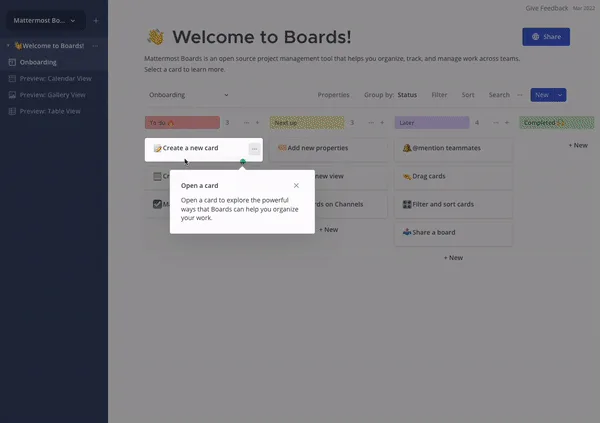Image resolution: width=600 pixels, height=423 pixels.
Task: Click Search in the view toolbar
Action: pos(499,95)
